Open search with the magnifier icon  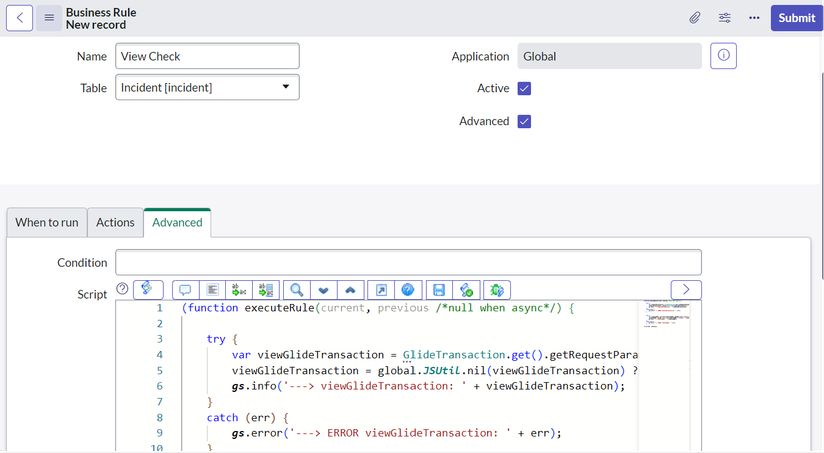click(297, 290)
